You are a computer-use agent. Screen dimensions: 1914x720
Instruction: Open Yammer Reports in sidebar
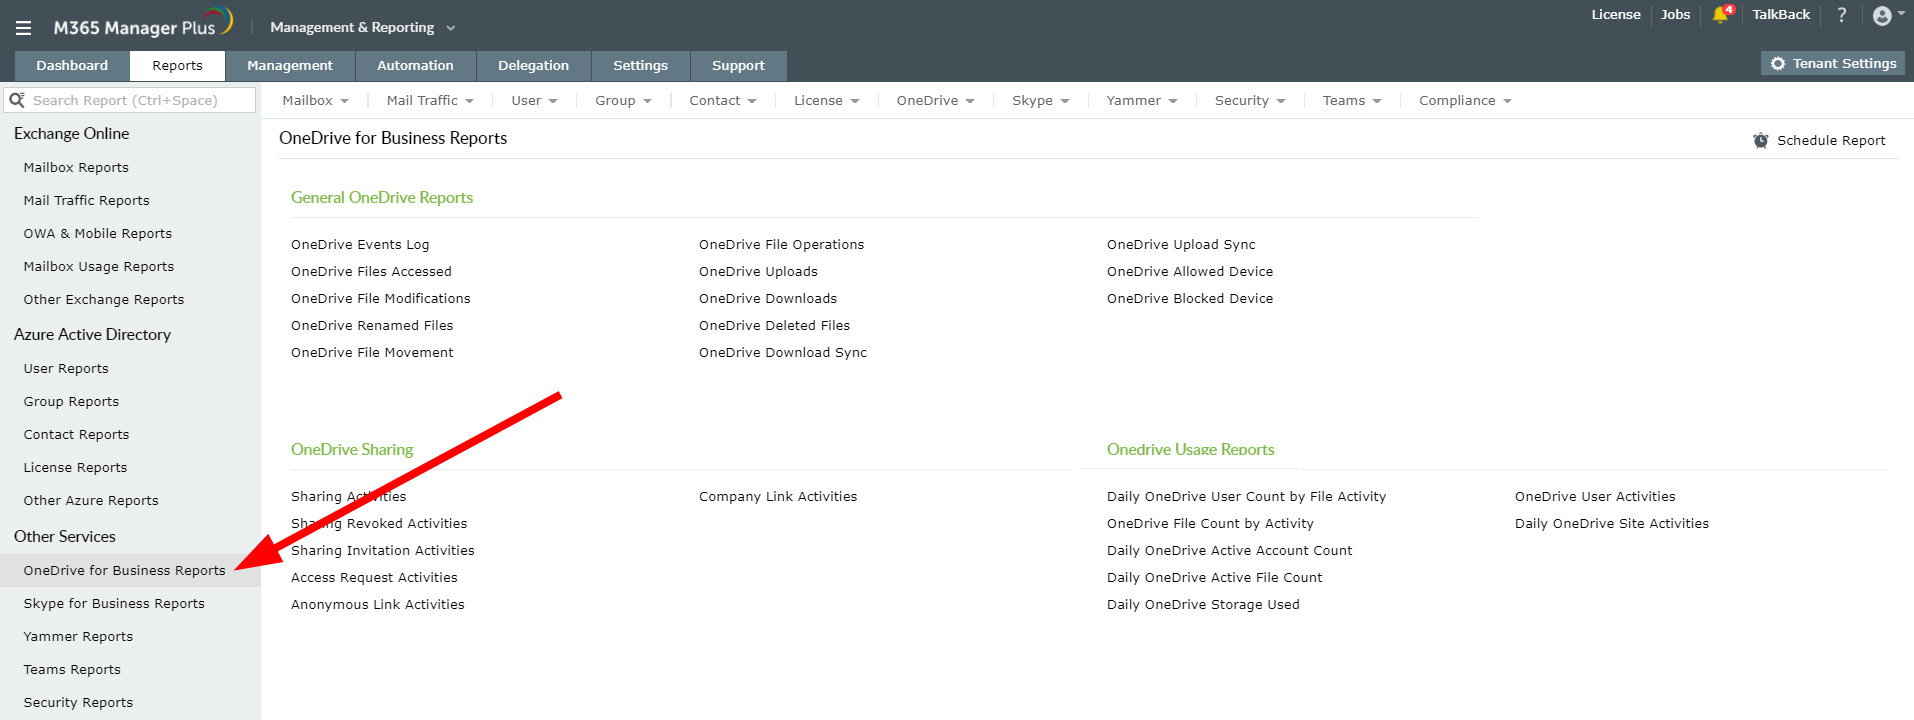point(78,636)
